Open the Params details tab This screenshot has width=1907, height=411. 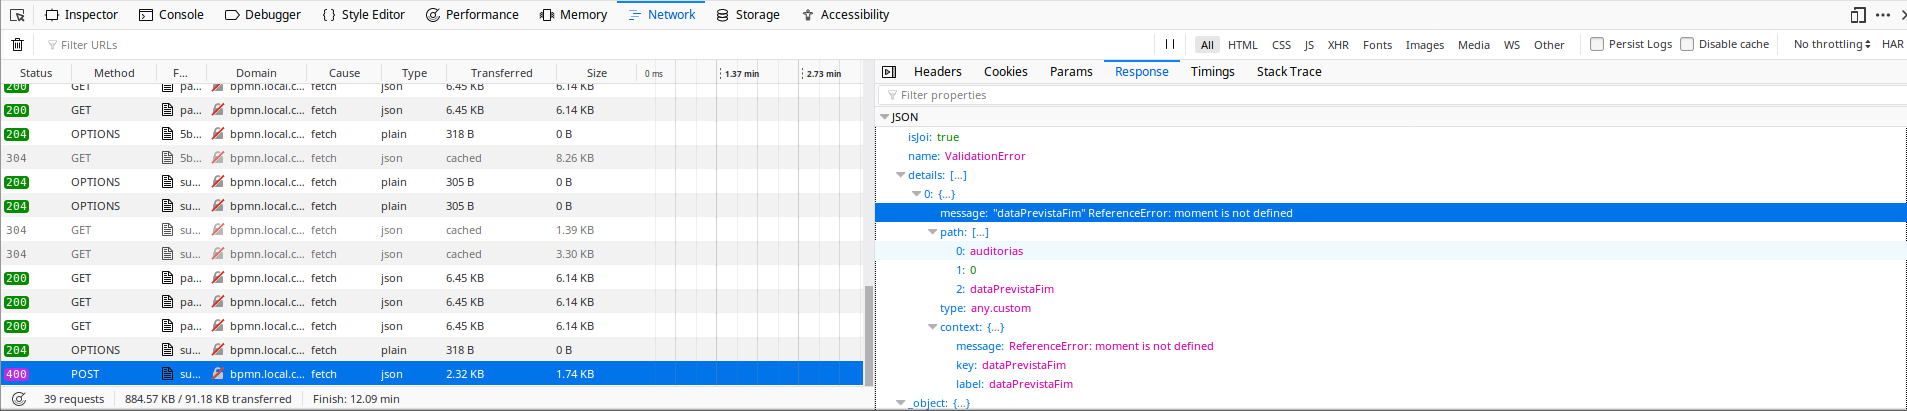1071,72
